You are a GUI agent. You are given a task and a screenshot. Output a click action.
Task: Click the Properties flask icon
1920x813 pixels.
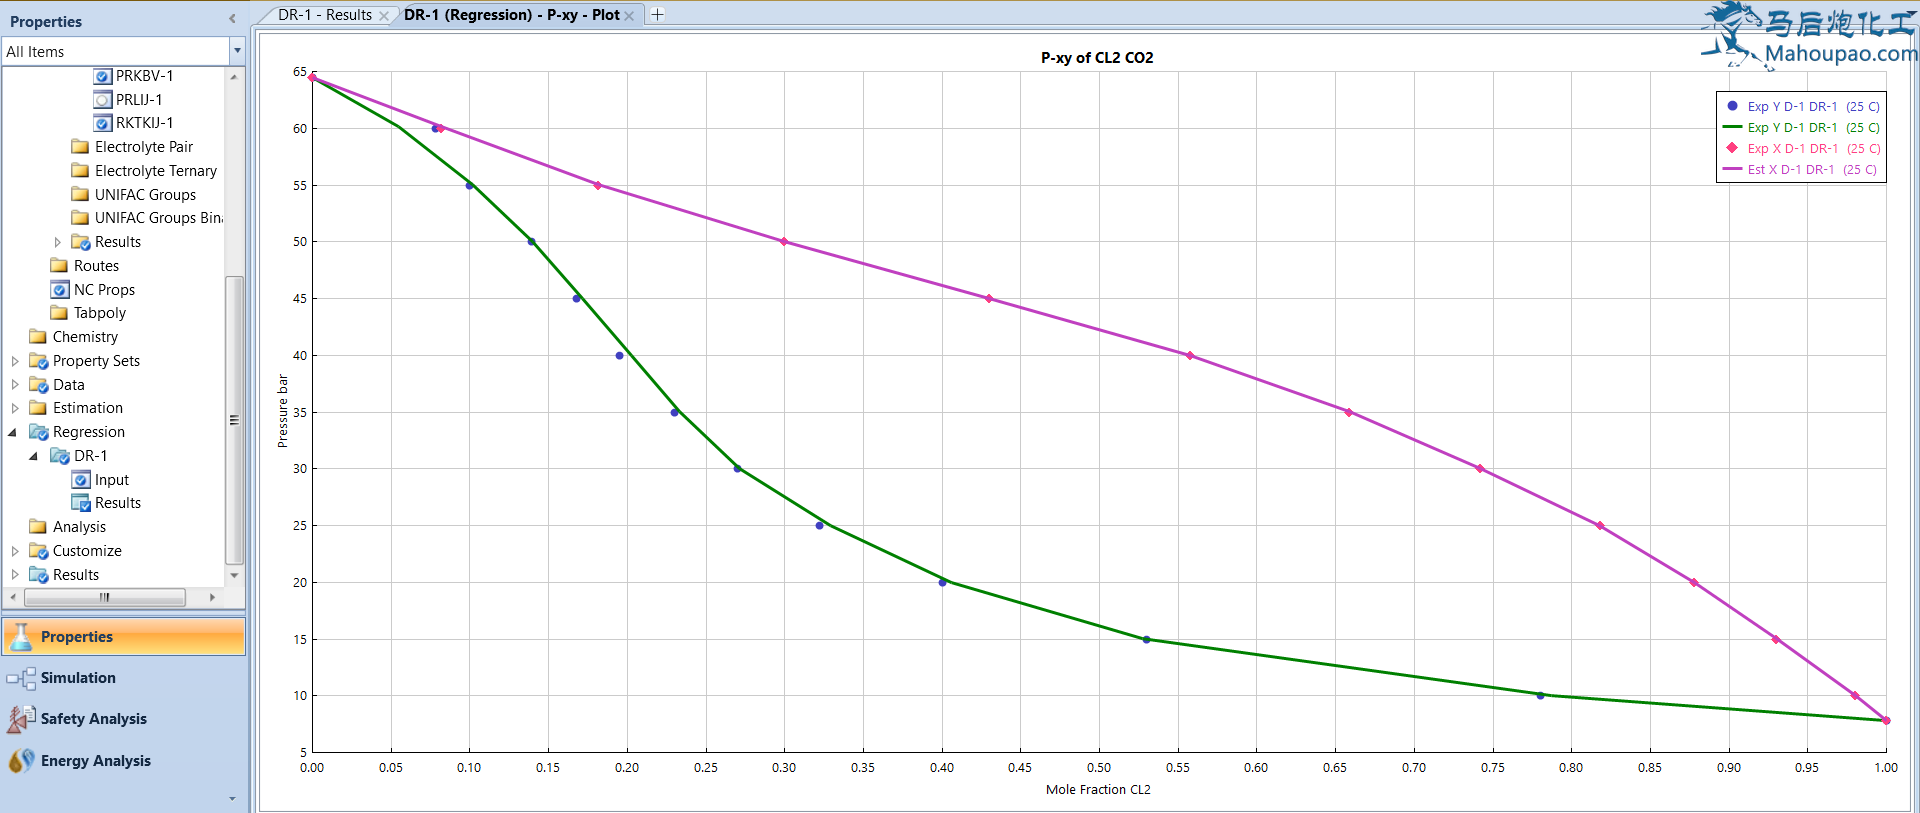21,637
